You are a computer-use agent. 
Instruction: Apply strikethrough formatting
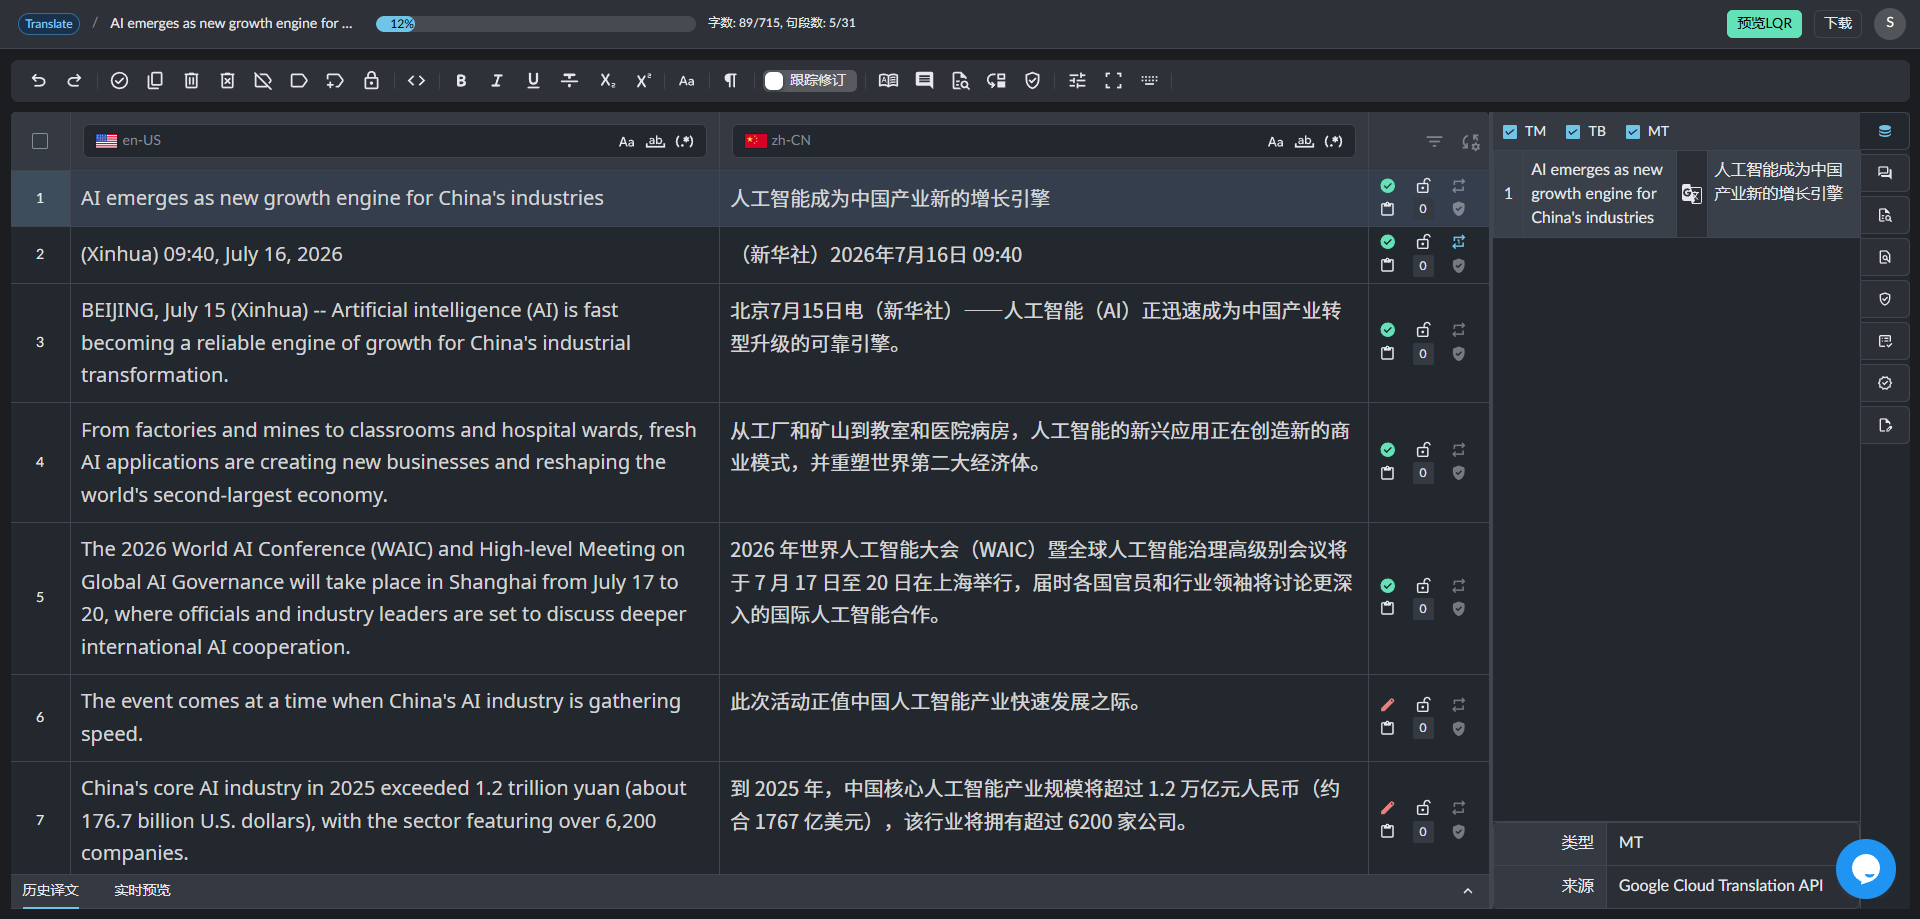coord(569,81)
